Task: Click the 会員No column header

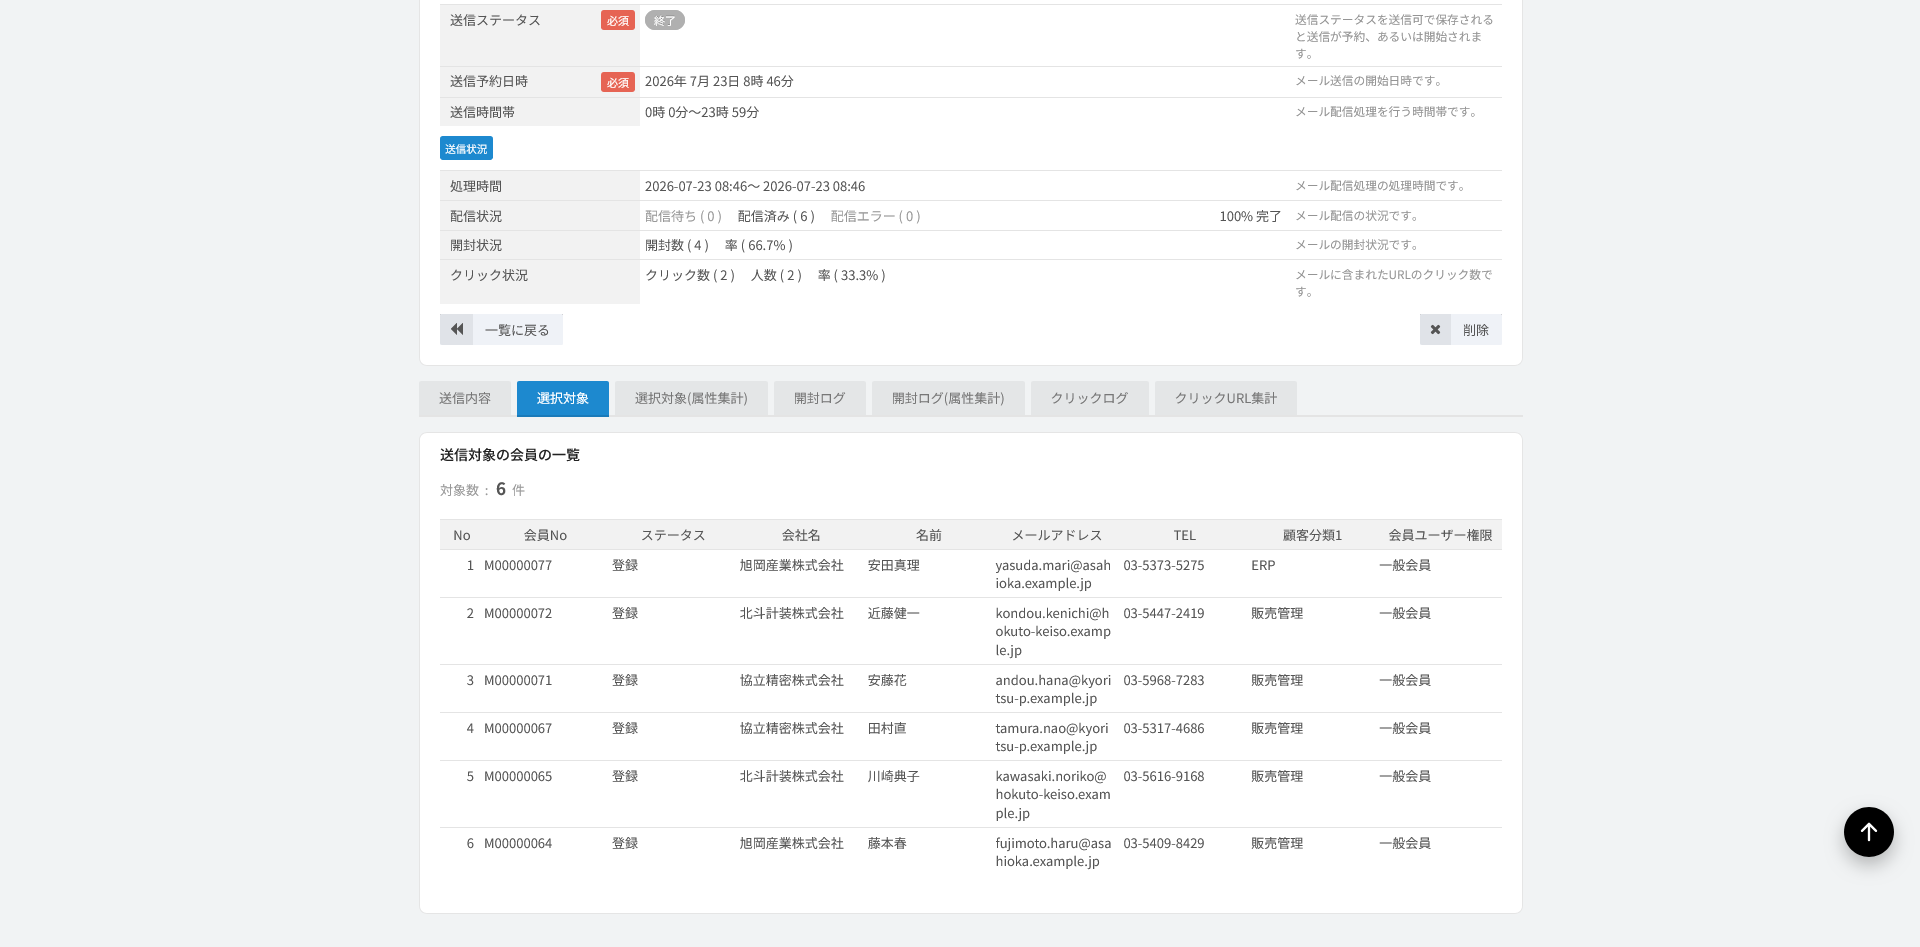Action: [x=545, y=535]
